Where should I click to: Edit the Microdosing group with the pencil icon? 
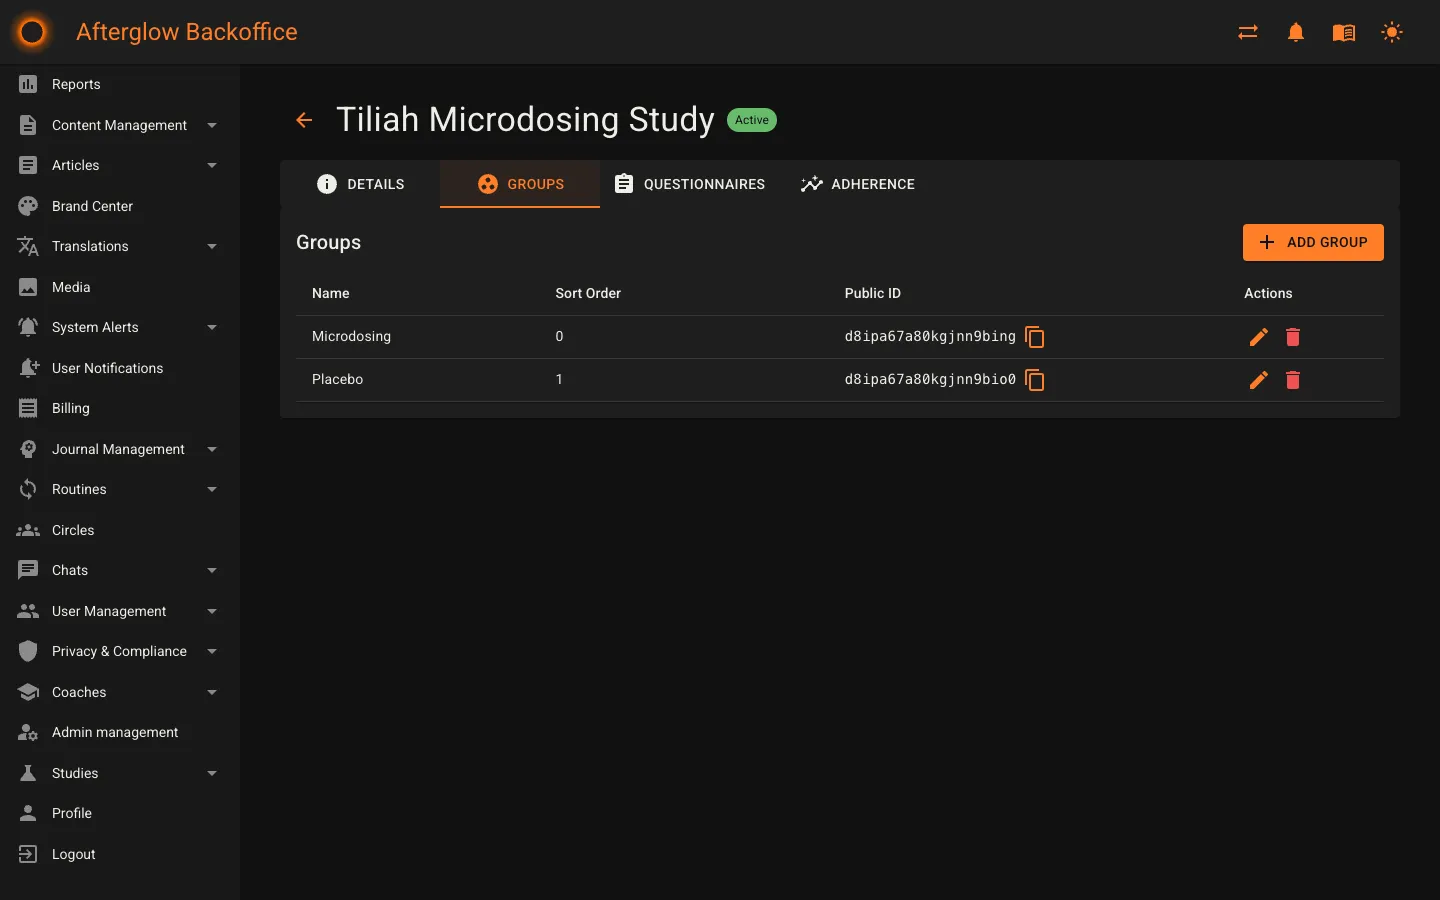coord(1259,337)
